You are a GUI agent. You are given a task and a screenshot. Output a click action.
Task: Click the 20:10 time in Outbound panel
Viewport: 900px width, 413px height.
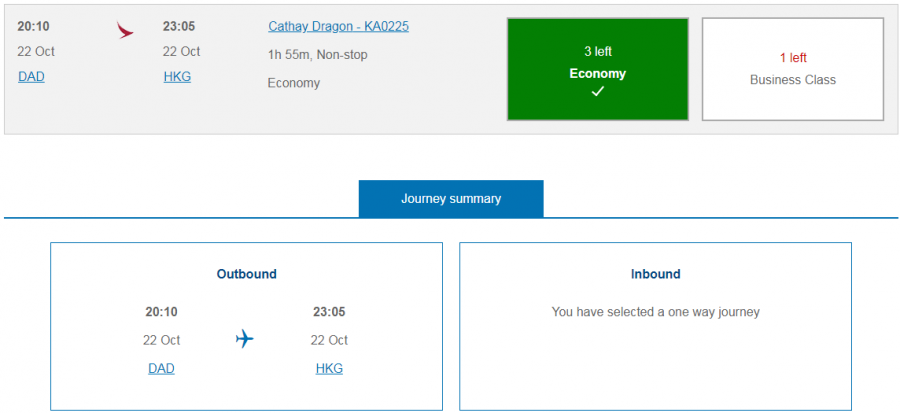[161, 312]
